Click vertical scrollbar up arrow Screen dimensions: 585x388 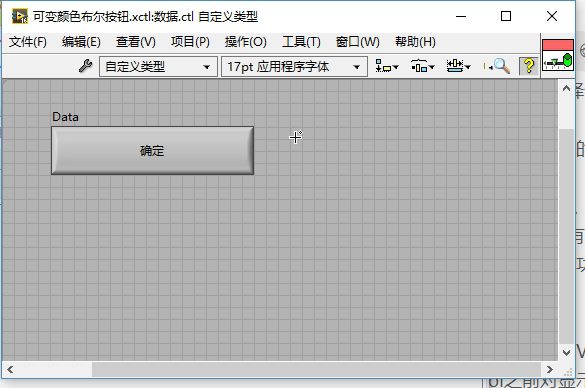point(566,89)
